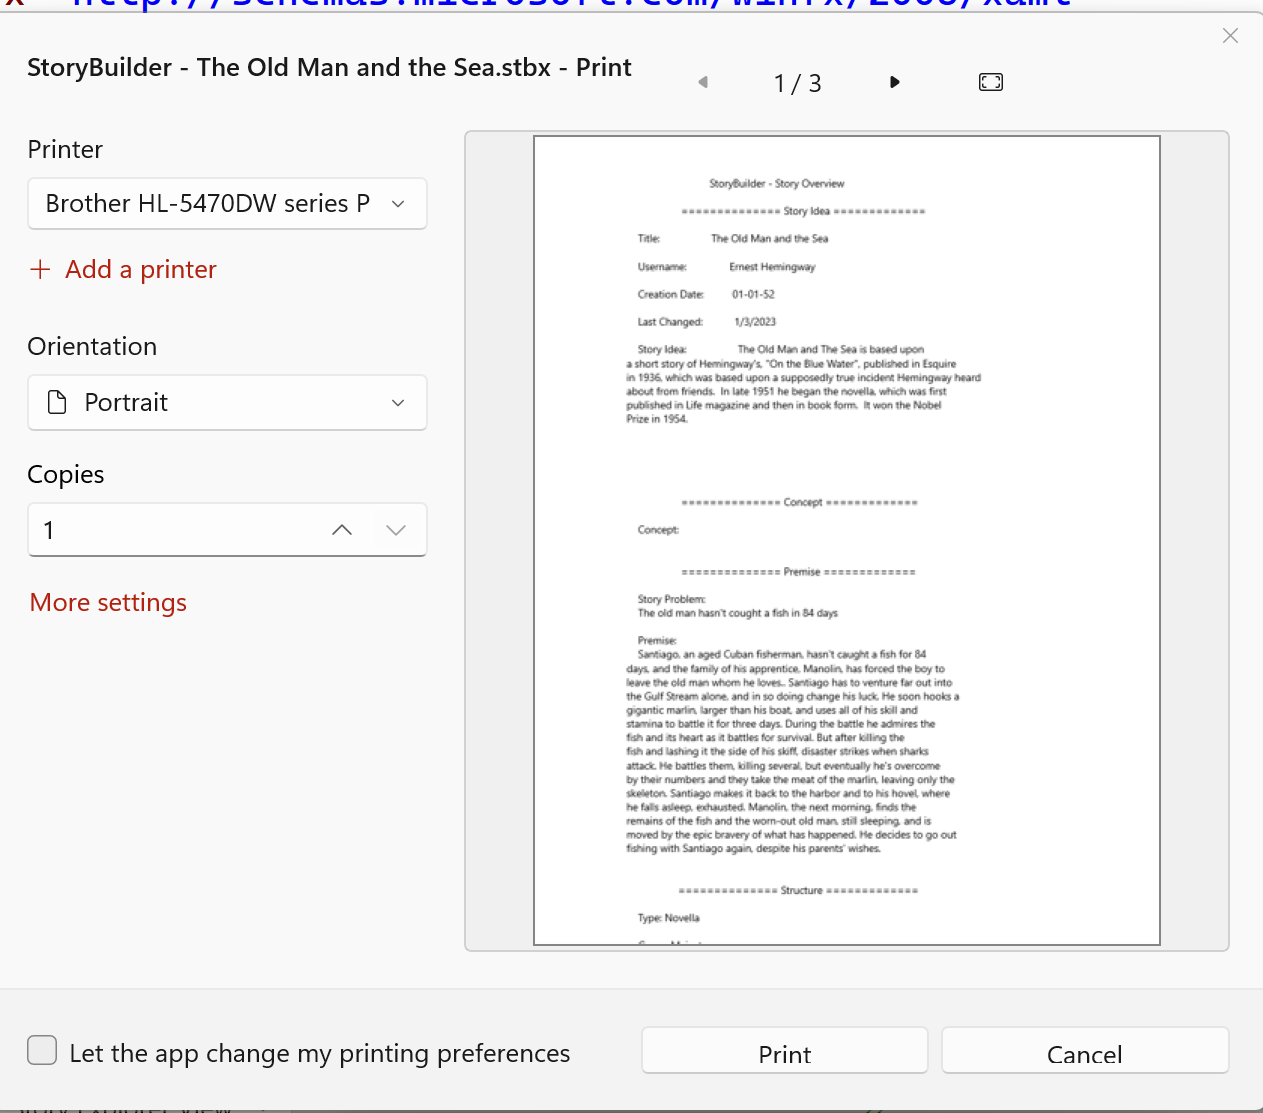This screenshot has height=1113, width=1263.
Task: Go to the next preview page
Action: coord(894,82)
